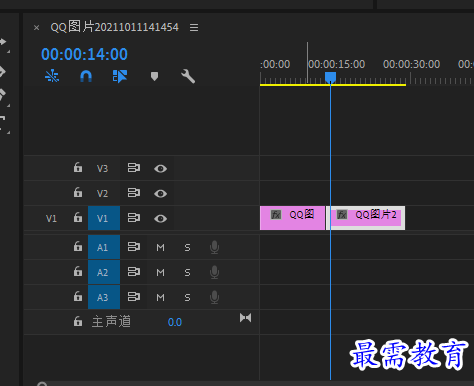474x386 pixels.
Task: Open the sequence panel hamburger menu
Action: (194, 27)
